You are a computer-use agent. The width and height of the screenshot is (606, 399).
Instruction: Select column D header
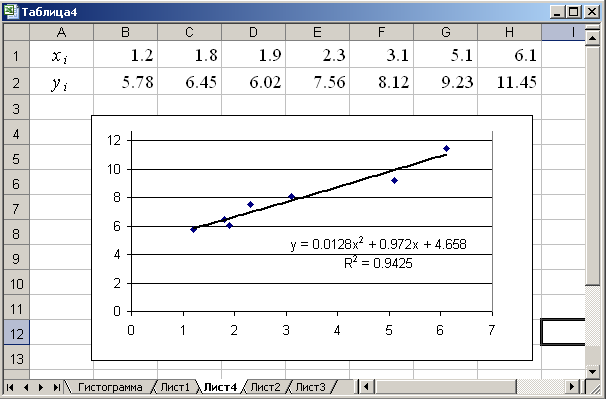254,32
